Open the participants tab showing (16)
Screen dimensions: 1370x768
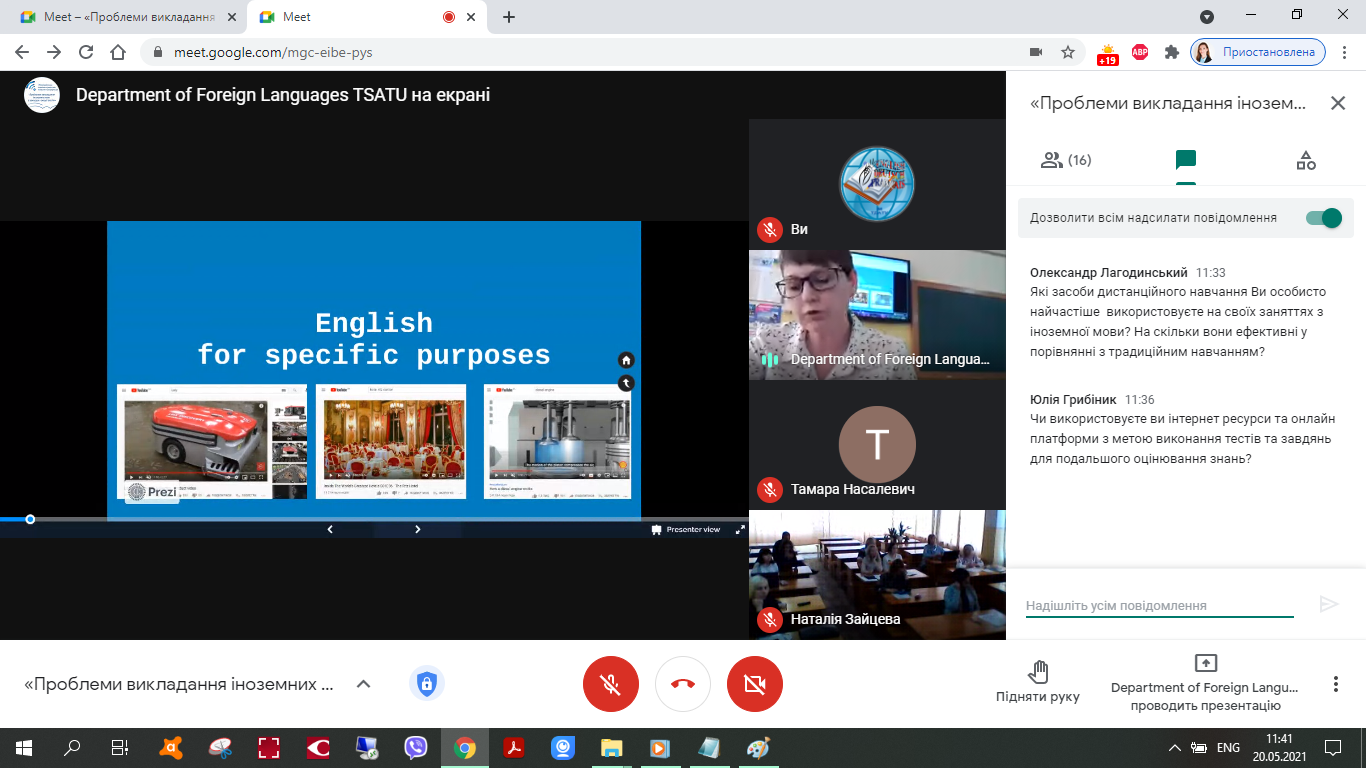click(x=1065, y=160)
